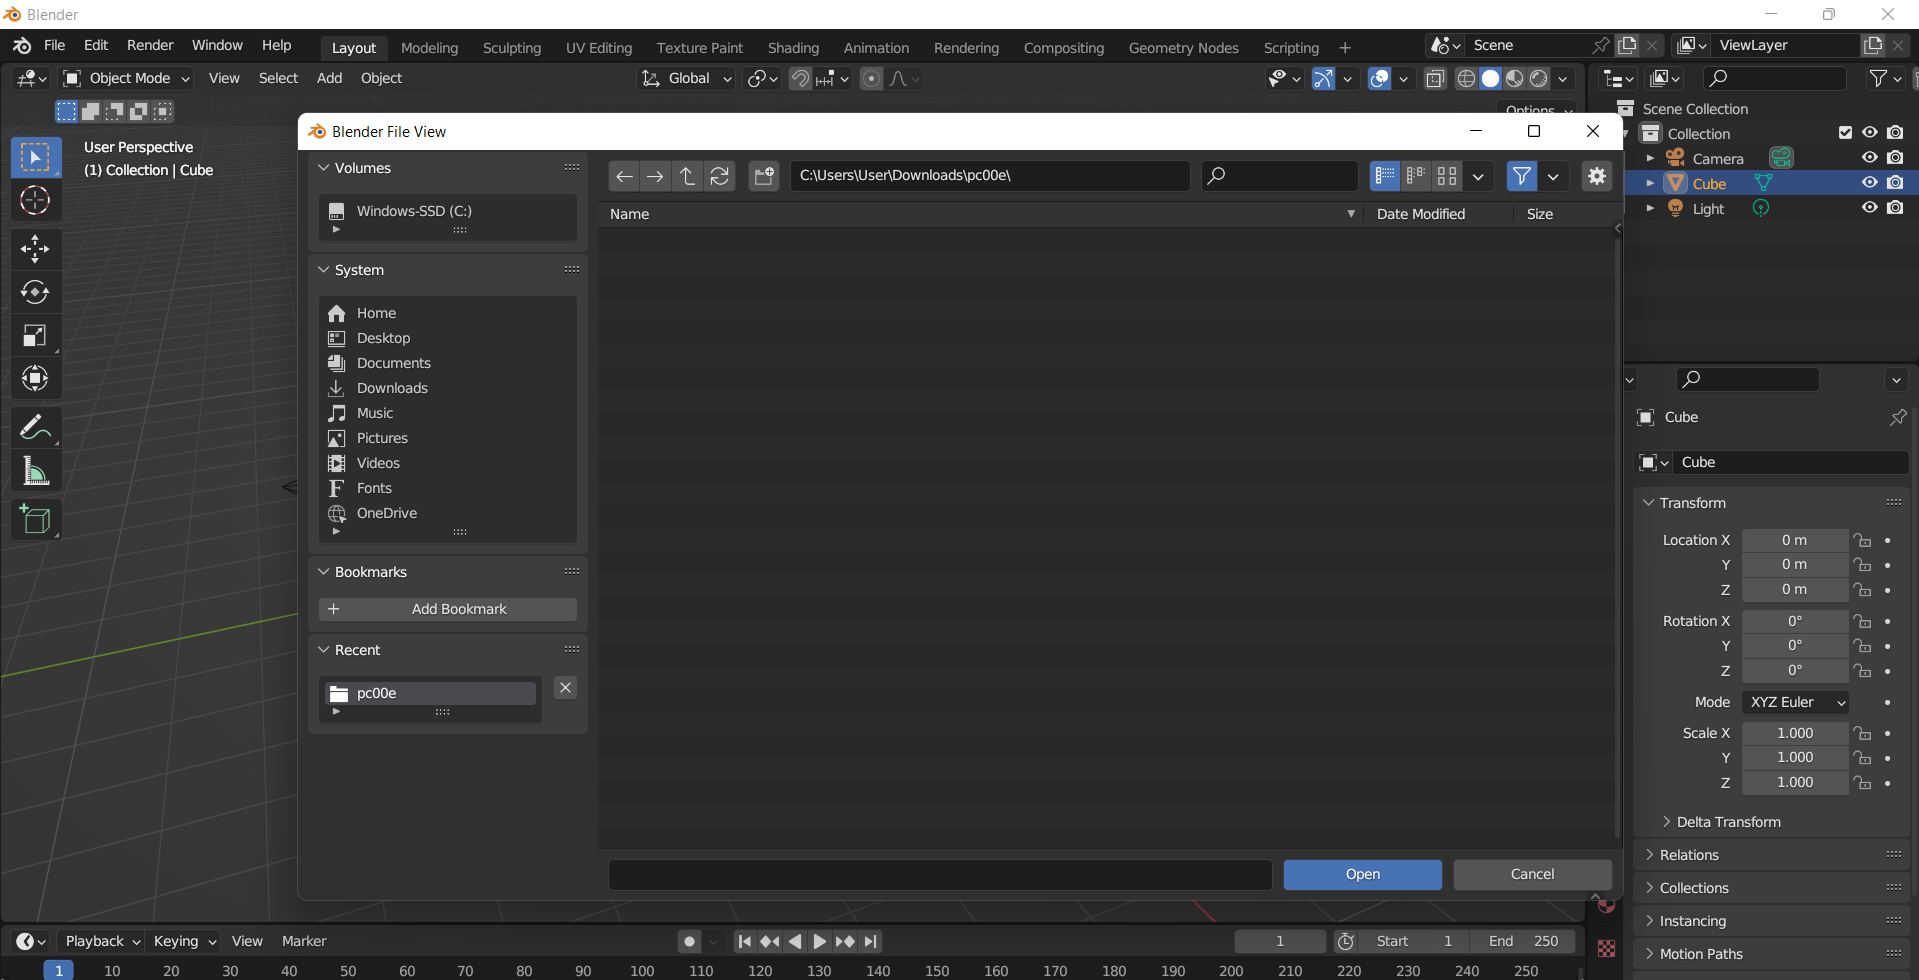Viewport: 1919px width, 980px height.
Task: Switch to thumbnail display mode icon
Action: [1447, 176]
